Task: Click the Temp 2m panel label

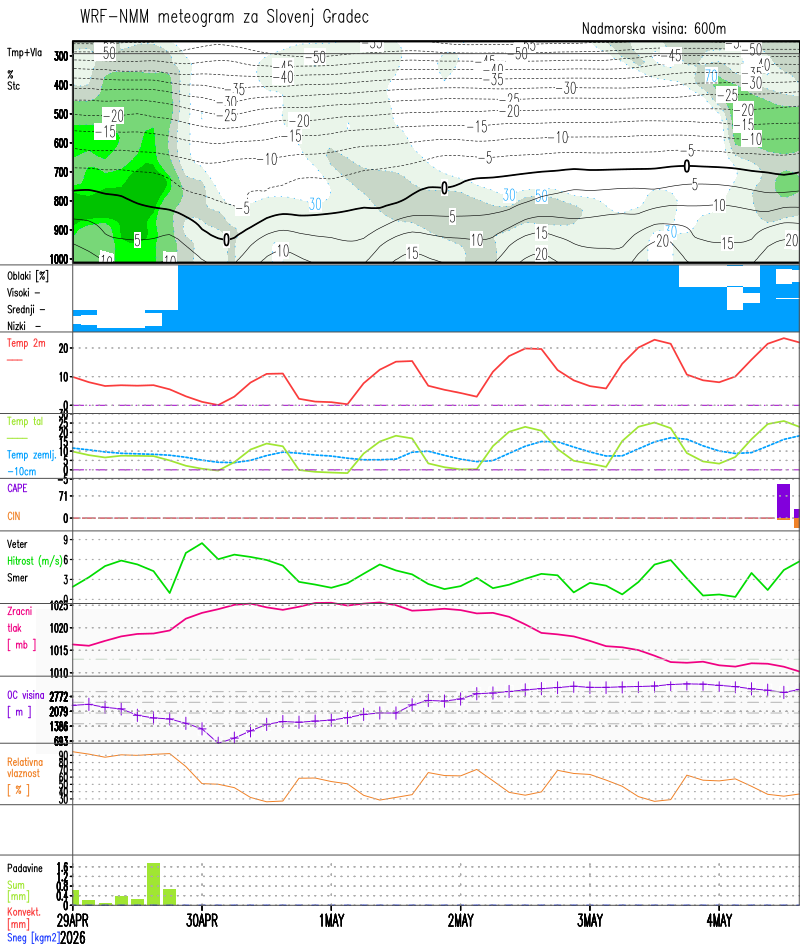Action: (x=24, y=344)
